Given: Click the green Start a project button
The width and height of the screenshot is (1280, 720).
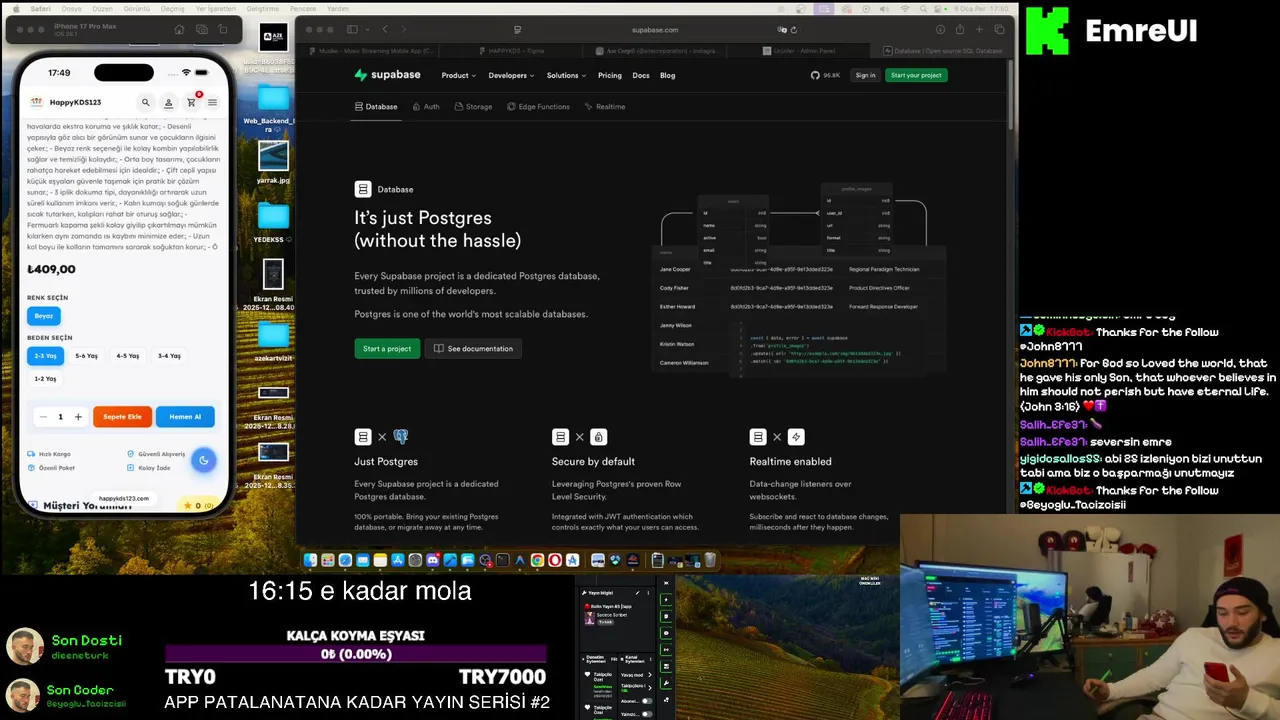Looking at the screenshot, I should [387, 349].
